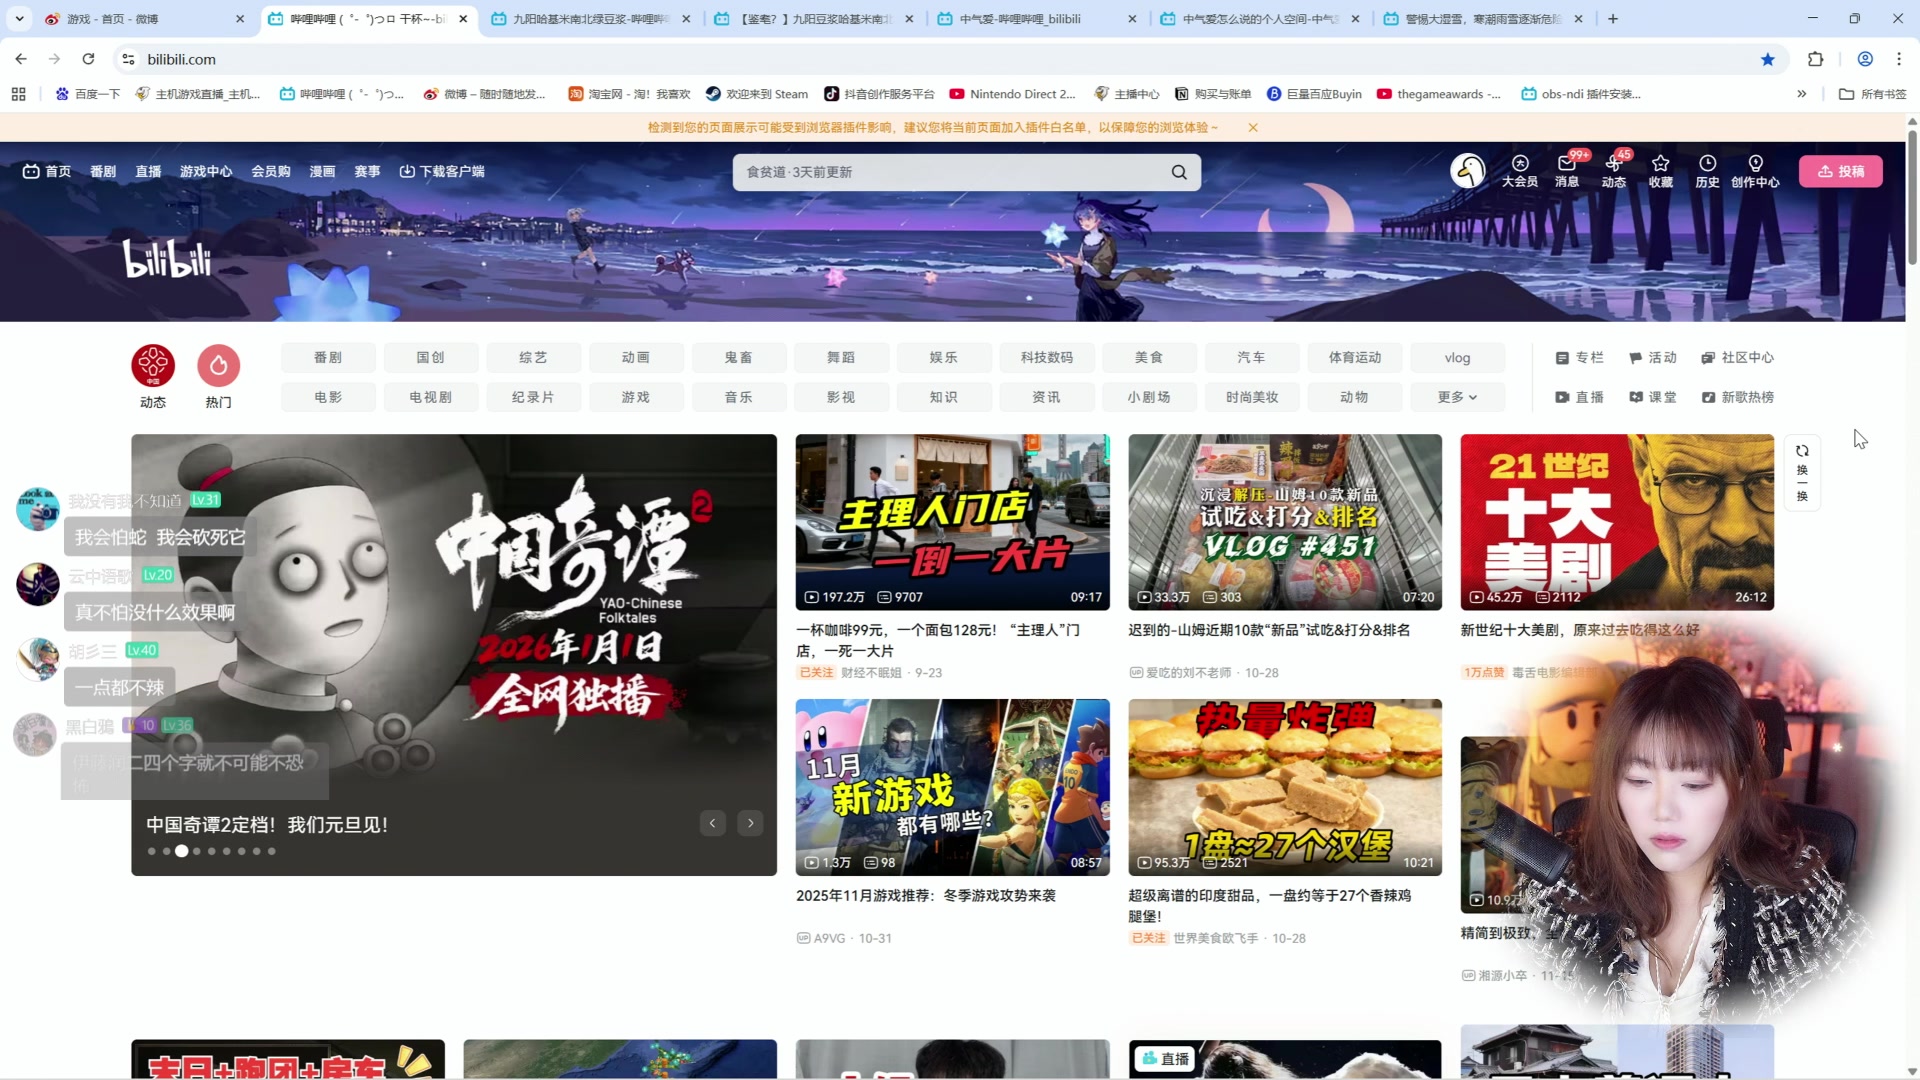Click the 动态 circular icon in sidebar
The width and height of the screenshot is (1920, 1080).
[x=153, y=366]
